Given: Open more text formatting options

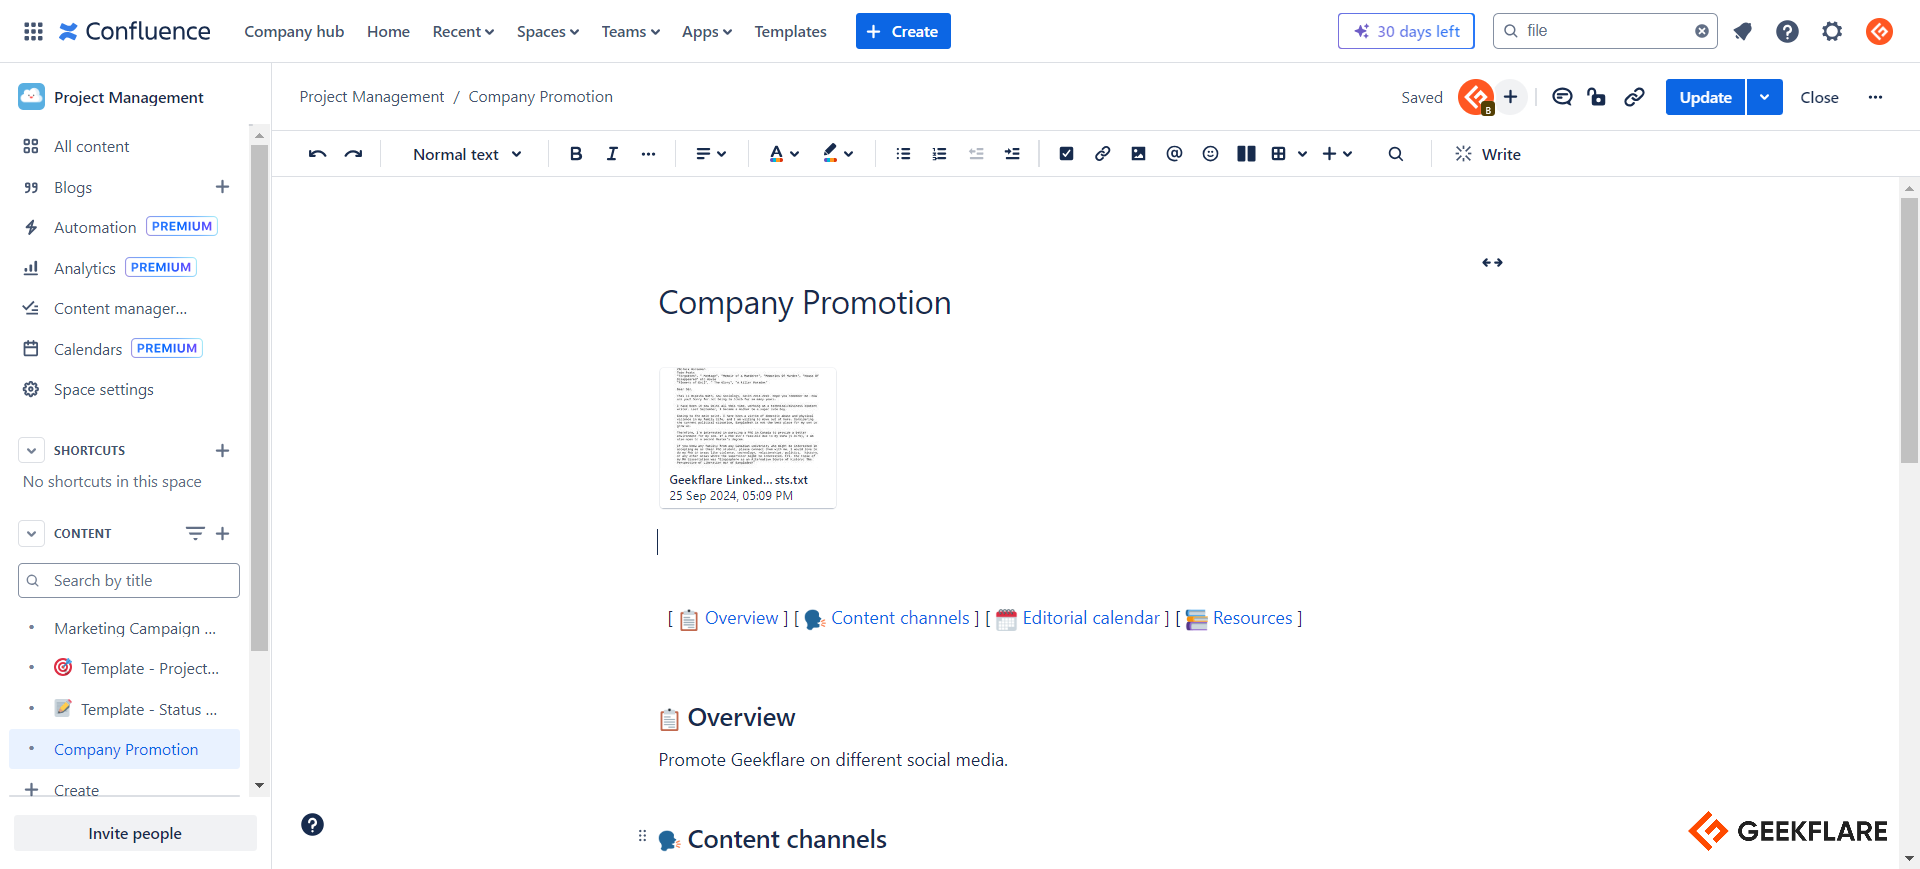Looking at the screenshot, I should coord(648,154).
